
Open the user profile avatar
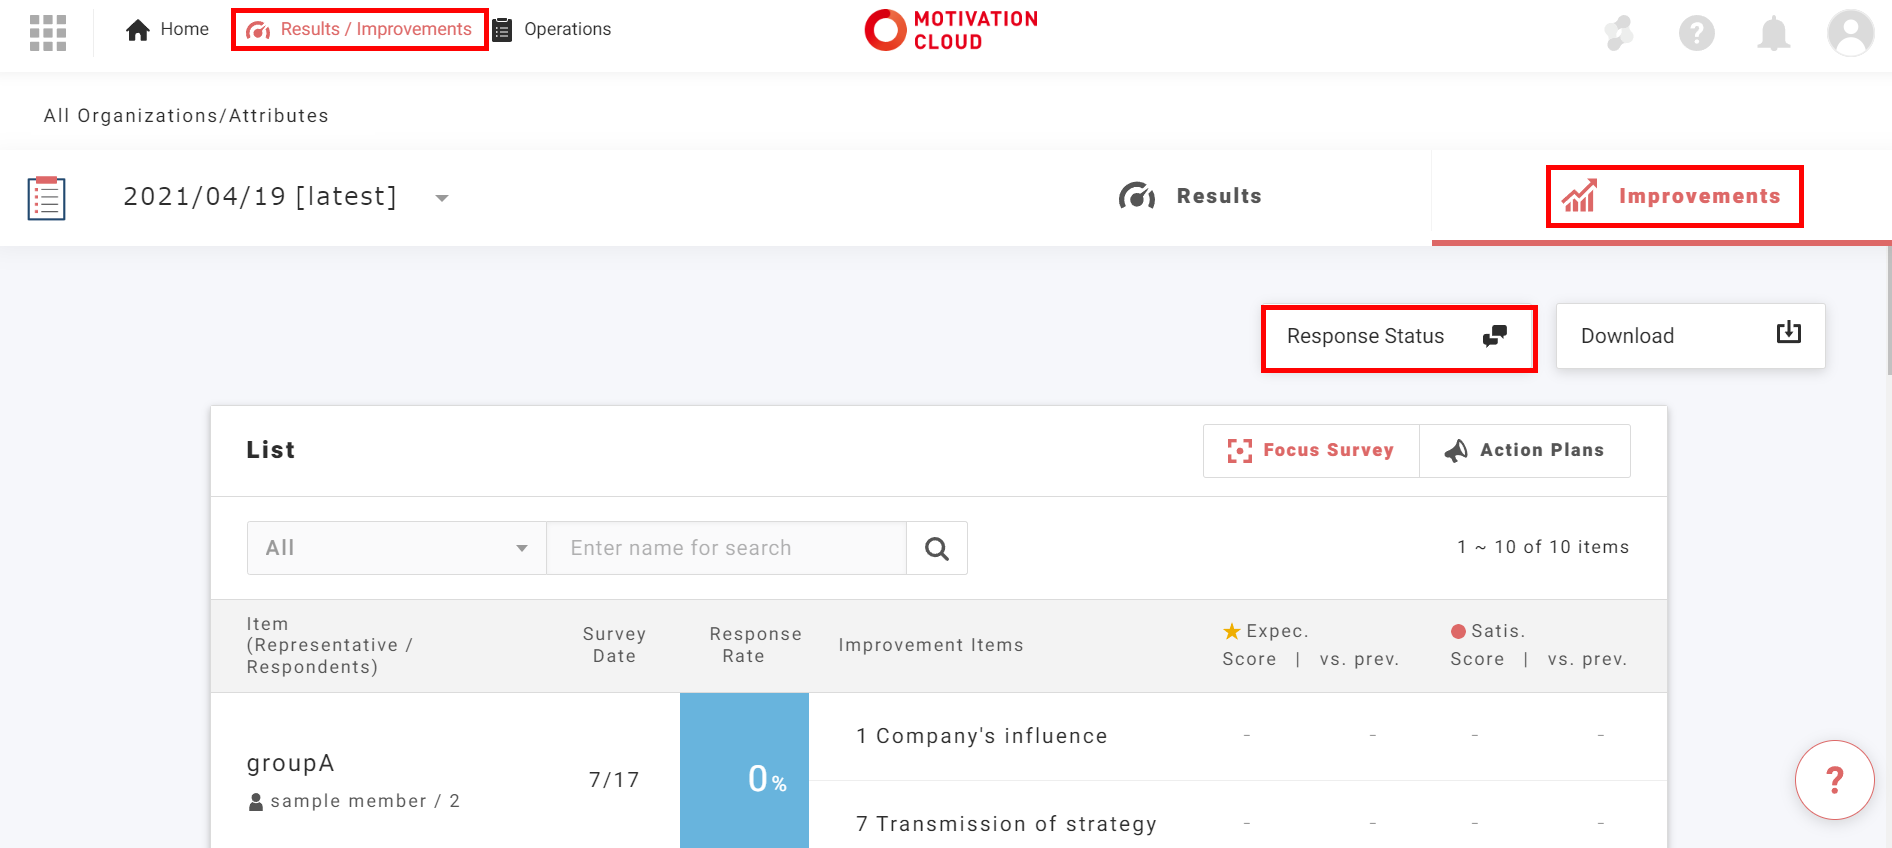pos(1850,33)
